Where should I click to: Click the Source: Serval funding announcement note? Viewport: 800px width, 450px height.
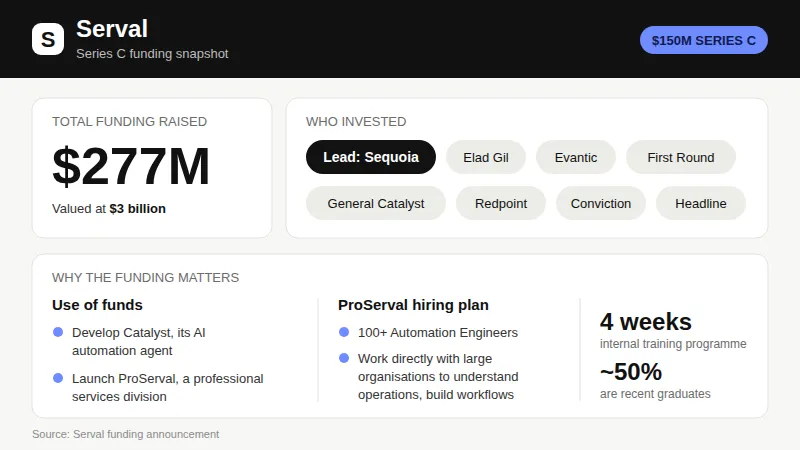126,434
